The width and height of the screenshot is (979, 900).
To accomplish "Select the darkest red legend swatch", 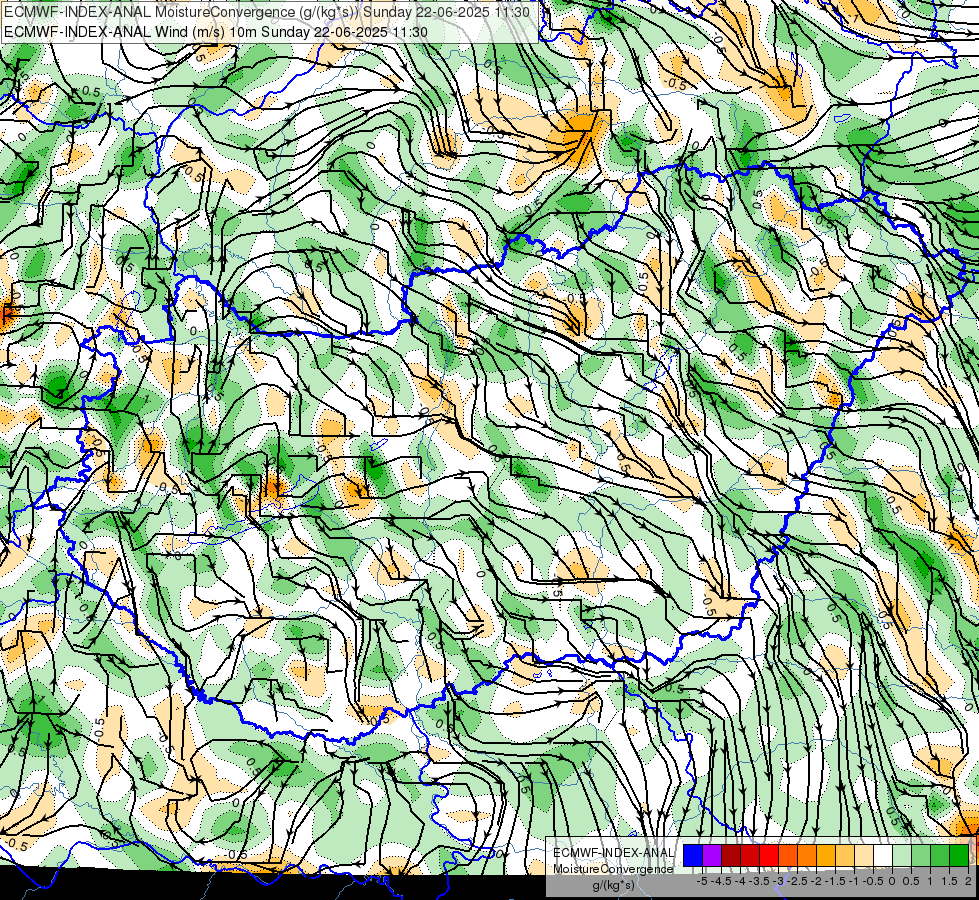I will pyautogui.click(x=731, y=856).
